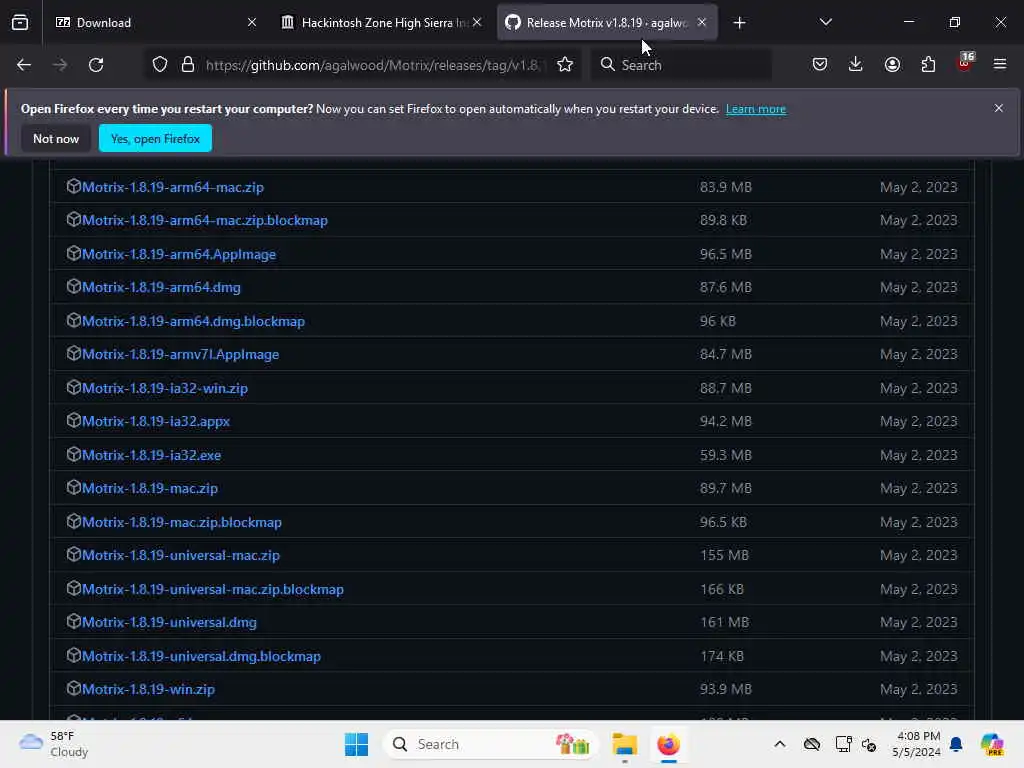
Task: Download Motrix-1.8.19-ia32.exe
Action: point(152,455)
